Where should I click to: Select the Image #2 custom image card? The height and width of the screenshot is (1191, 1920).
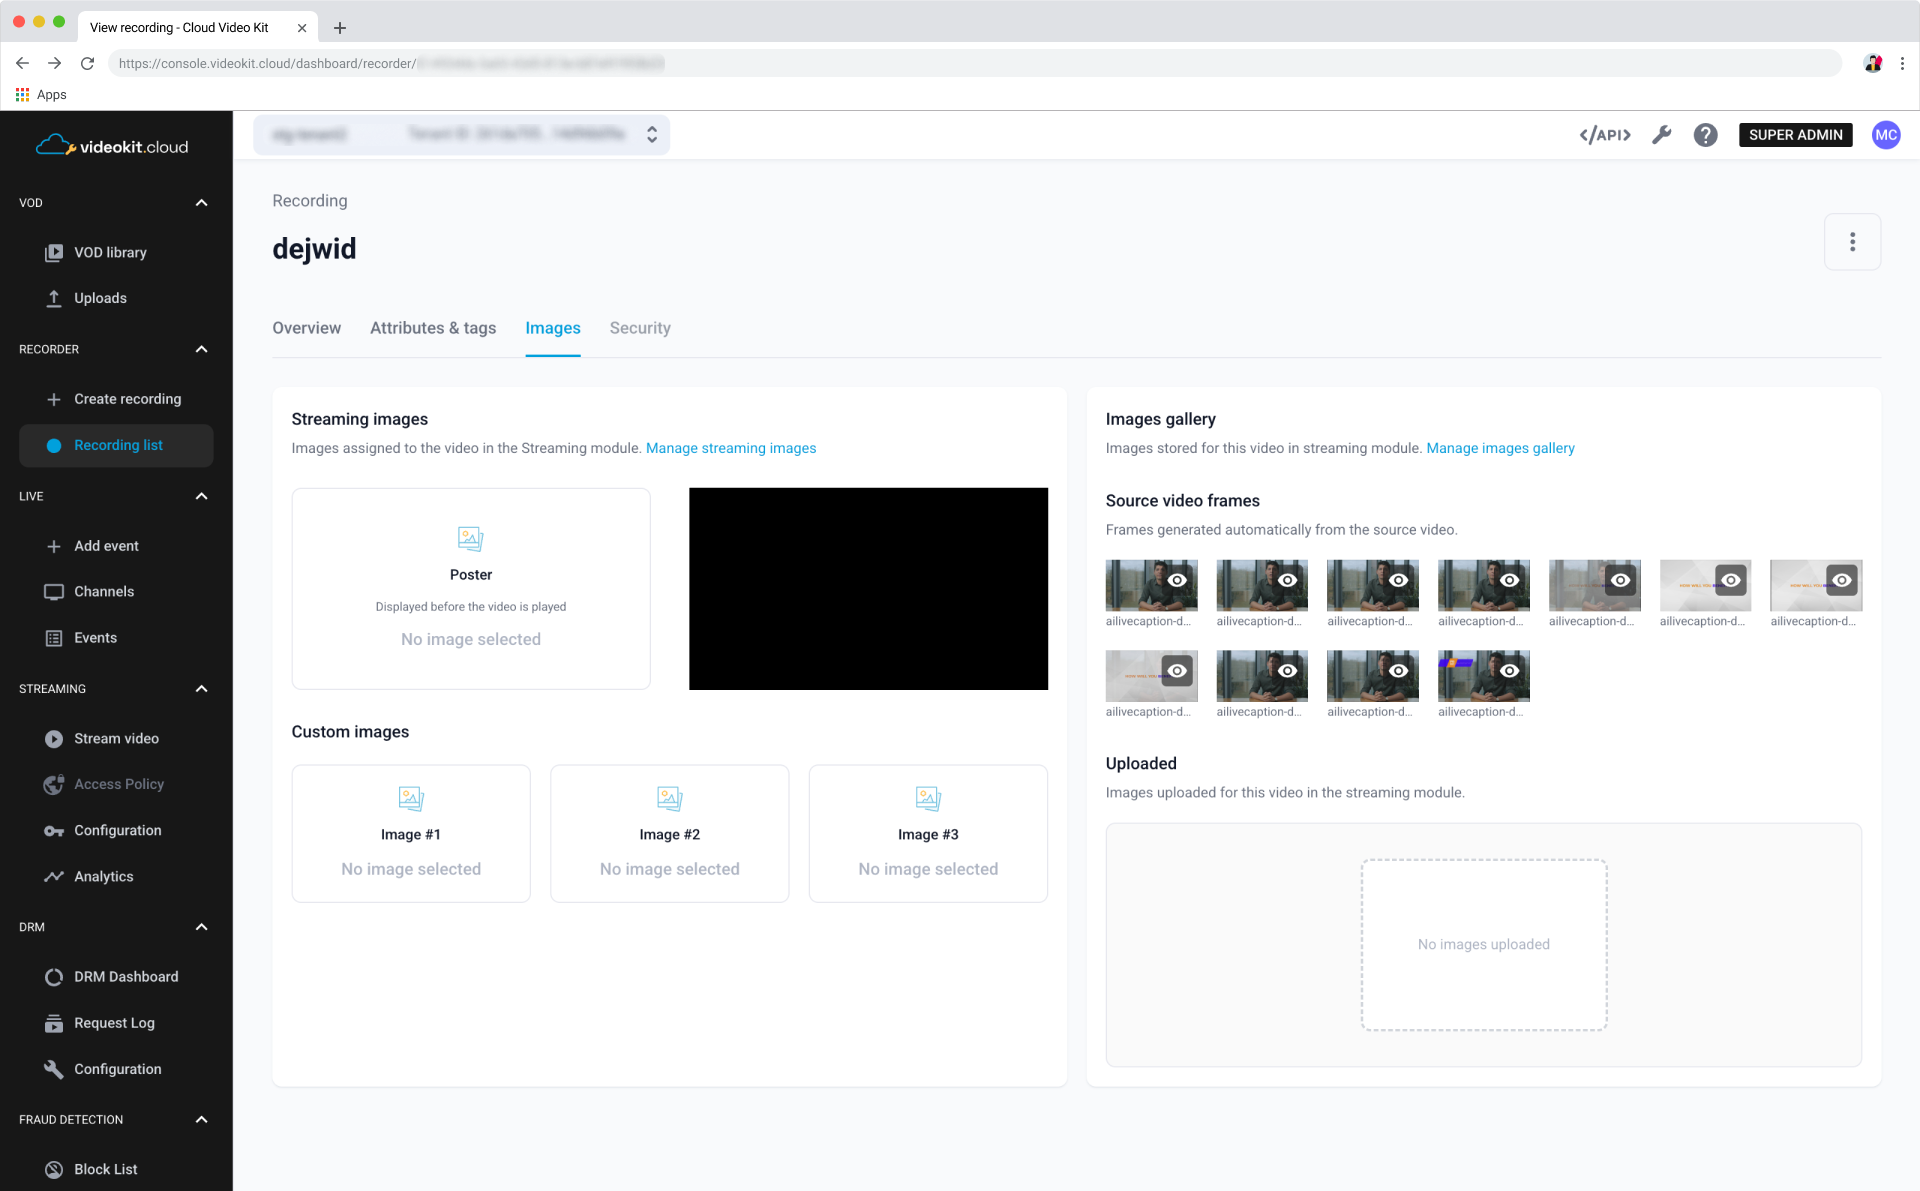tap(669, 834)
